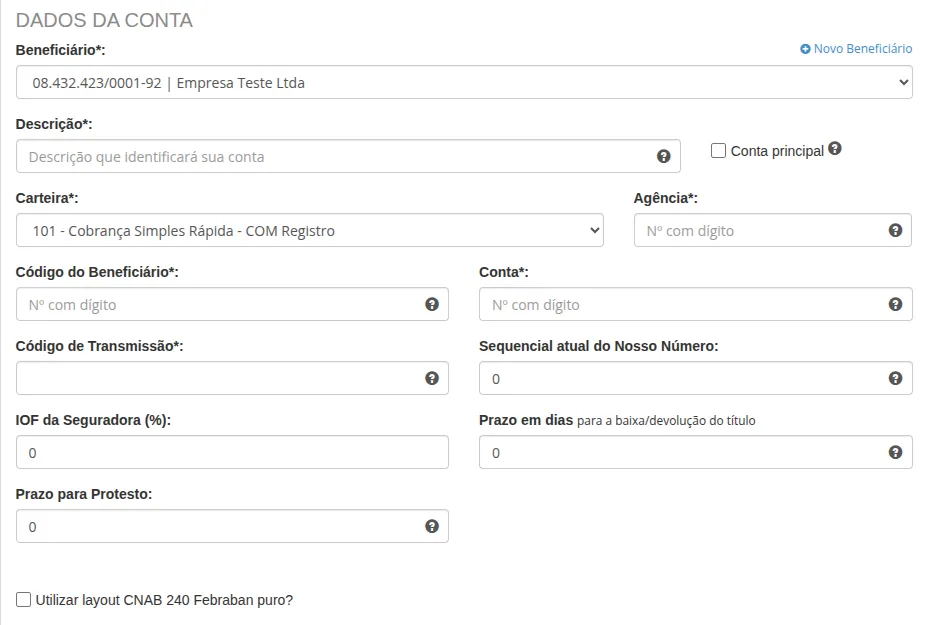Click the plus icon beside Novo Beneficiário

[x=805, y=48]
